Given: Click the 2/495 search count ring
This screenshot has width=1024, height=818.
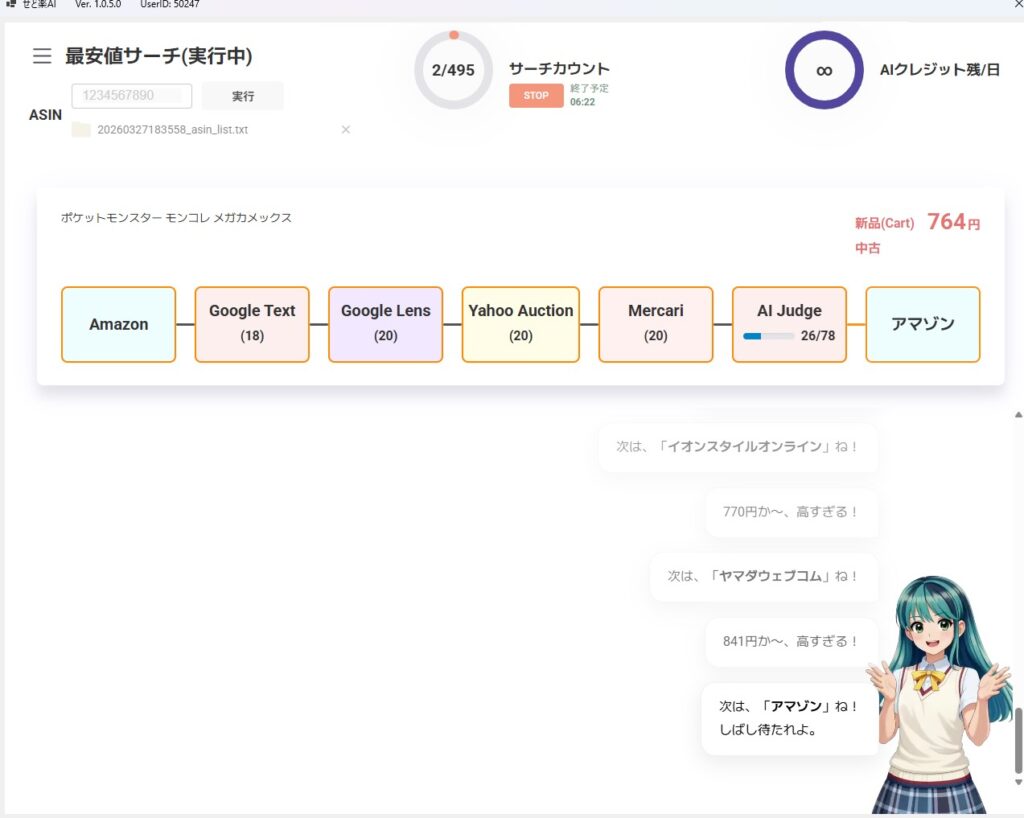Looking at the screenshot, I should coord(453,70).
